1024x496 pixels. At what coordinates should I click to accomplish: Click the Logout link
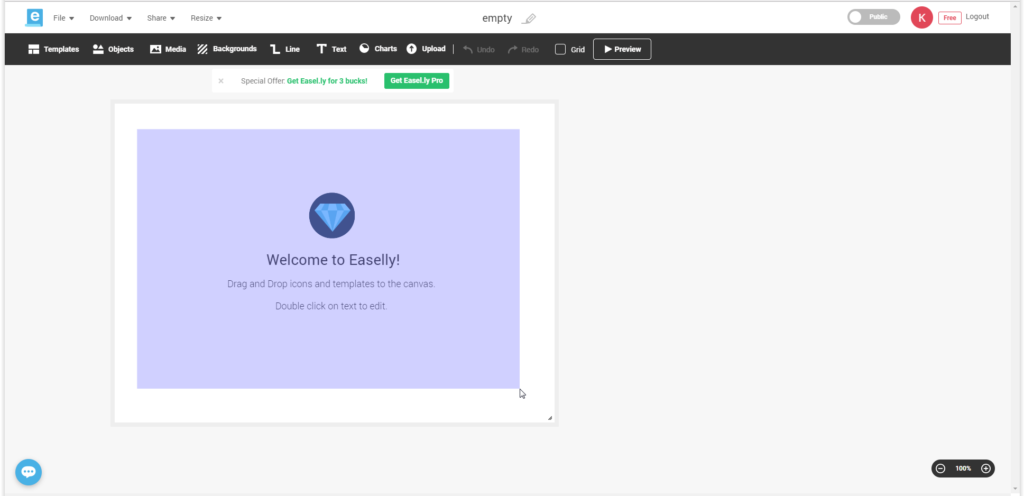coord(977,17)
